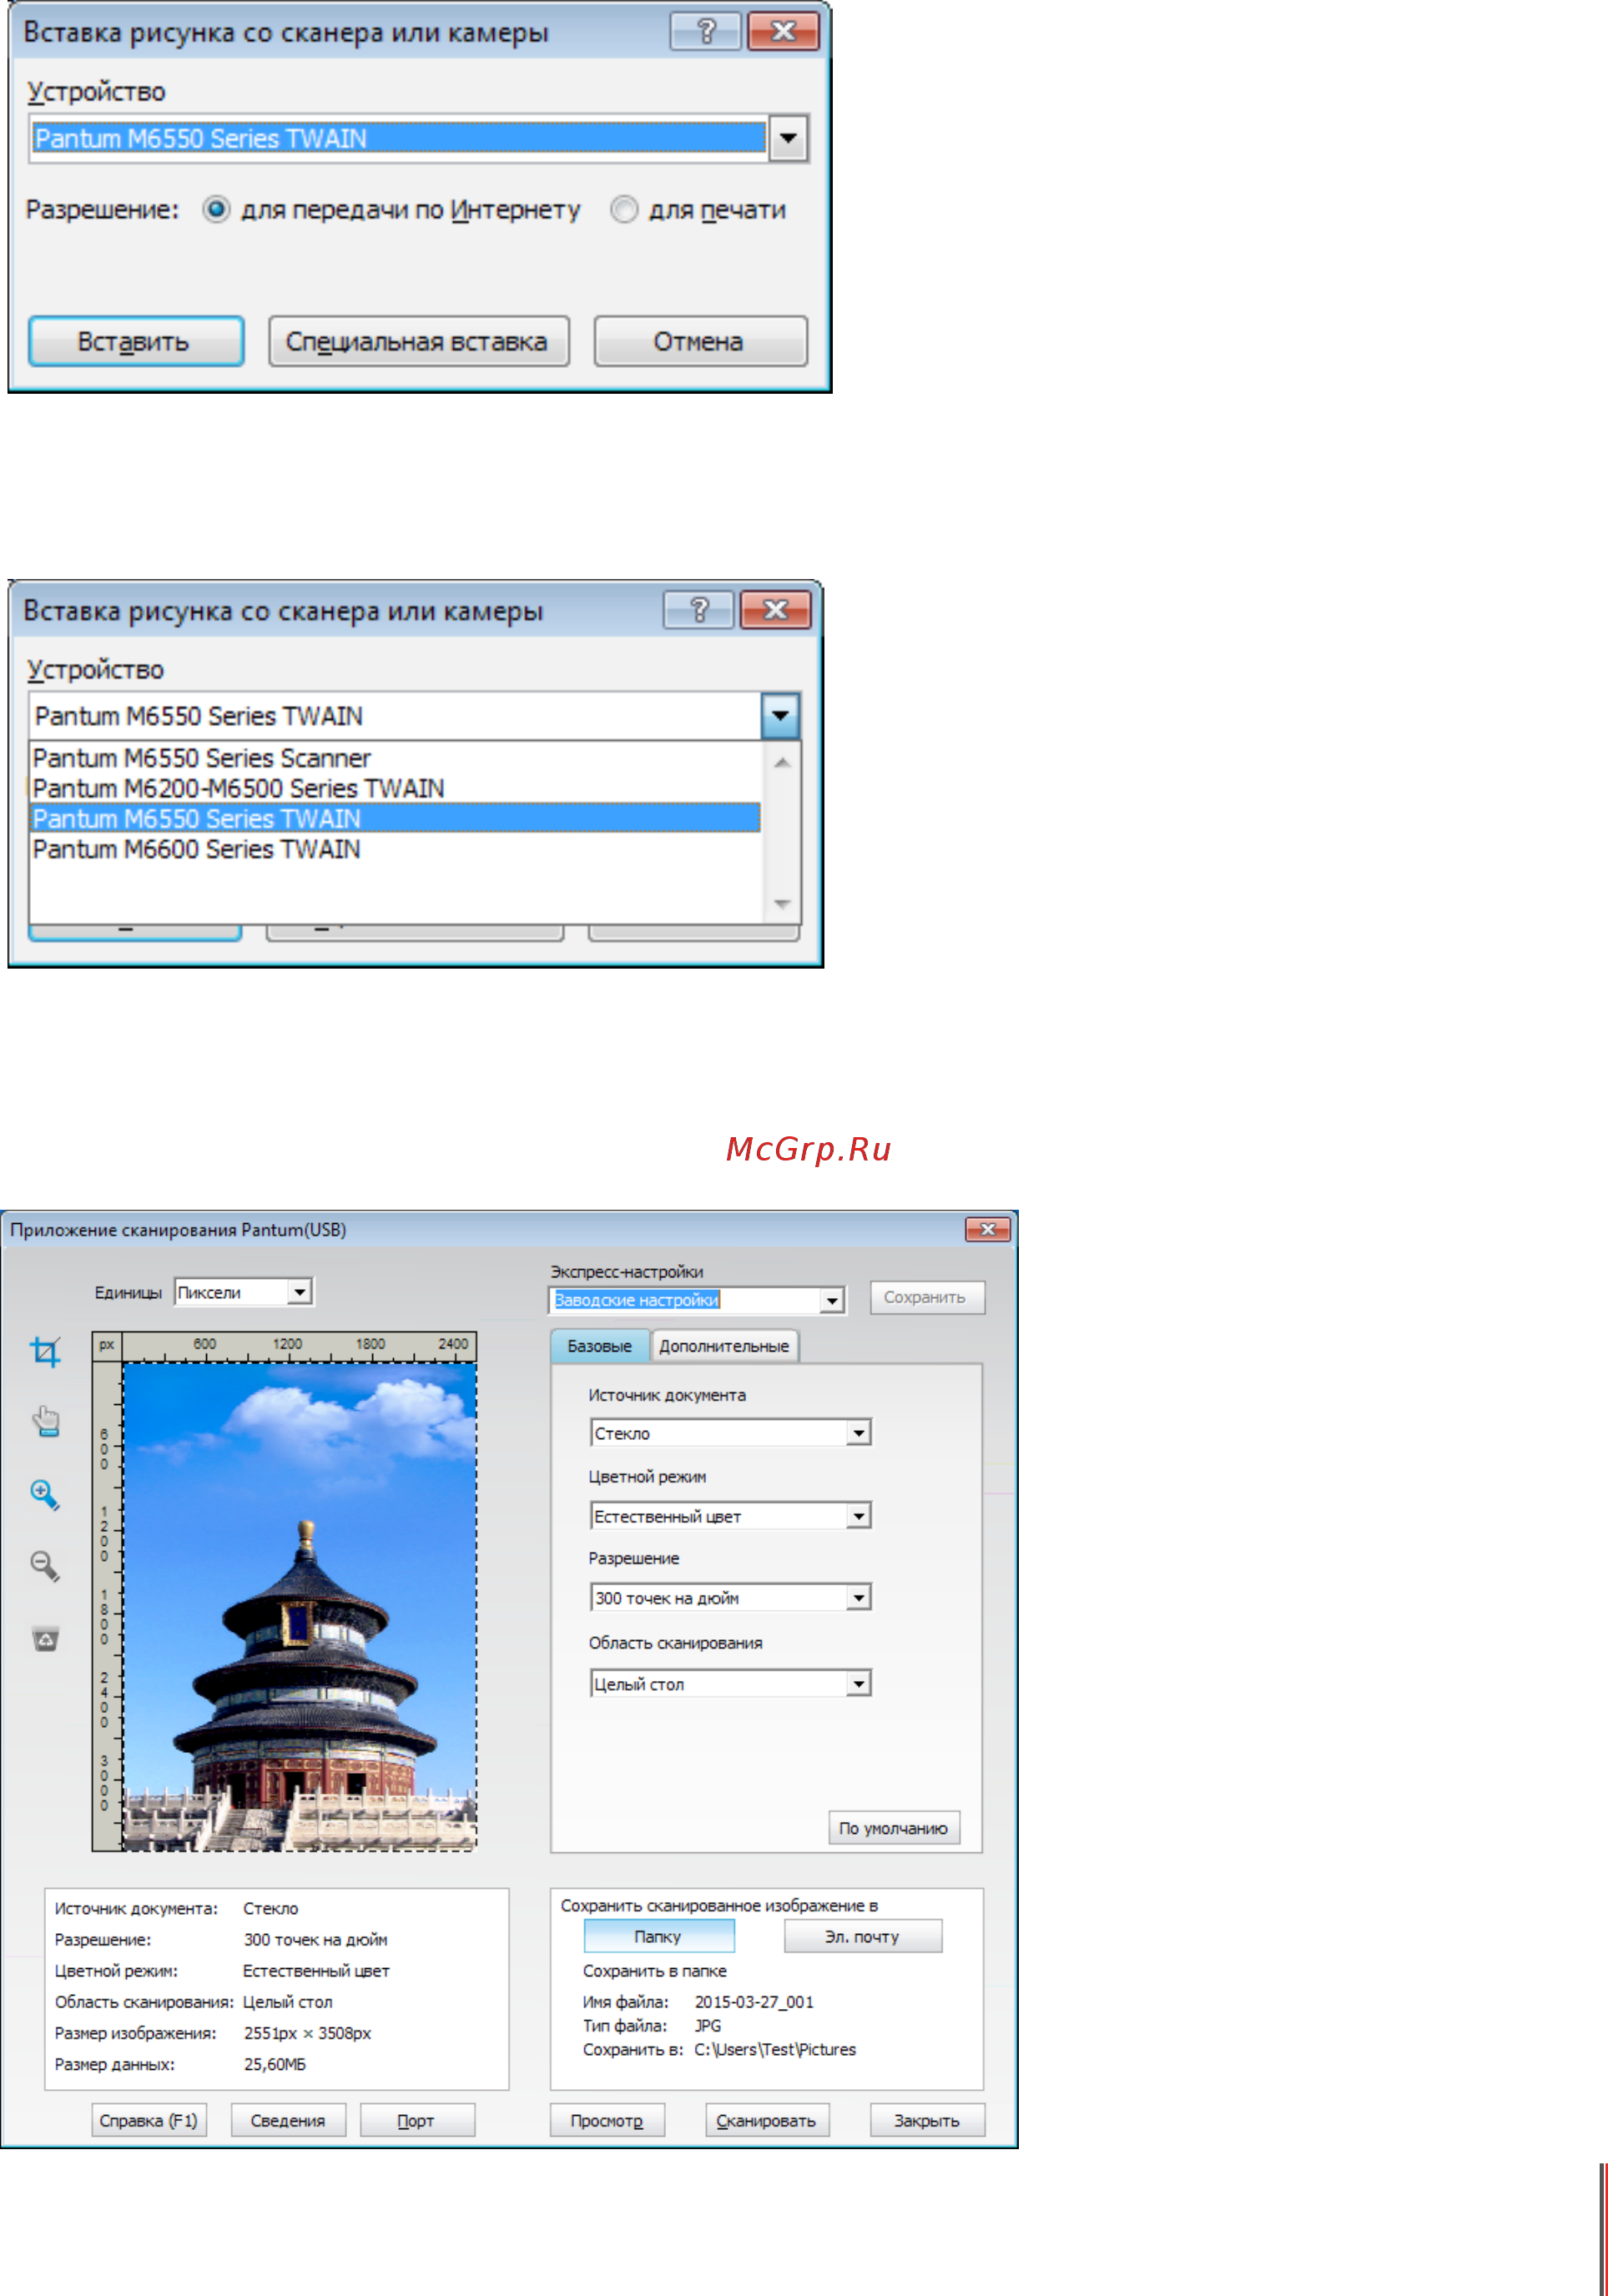The height and width of the screenshot is (2296, 1608).
Task: Collapse the device dropdown in the second dialog
Action: point(780,716)
